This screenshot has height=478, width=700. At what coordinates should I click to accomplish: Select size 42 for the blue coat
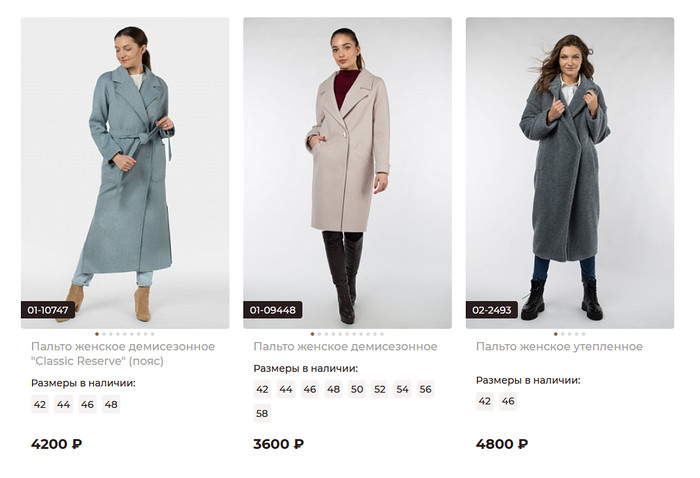click(40, 405)
